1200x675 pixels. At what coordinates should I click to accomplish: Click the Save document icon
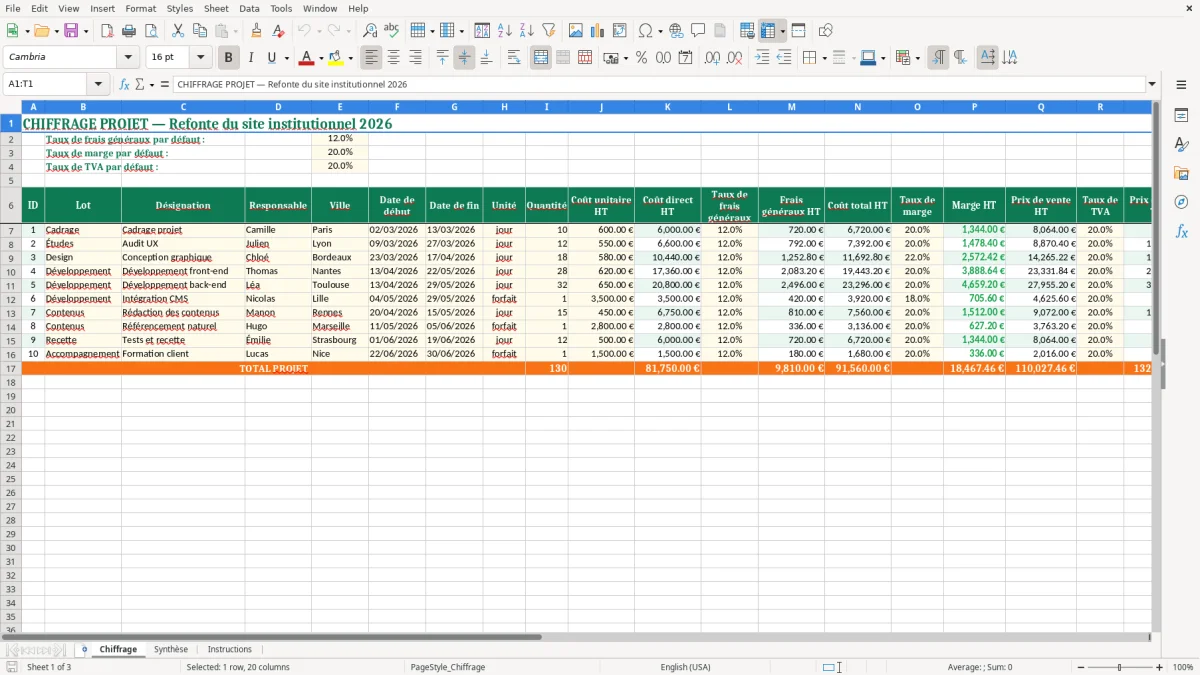pyautogui.click(x=71, y=31)
